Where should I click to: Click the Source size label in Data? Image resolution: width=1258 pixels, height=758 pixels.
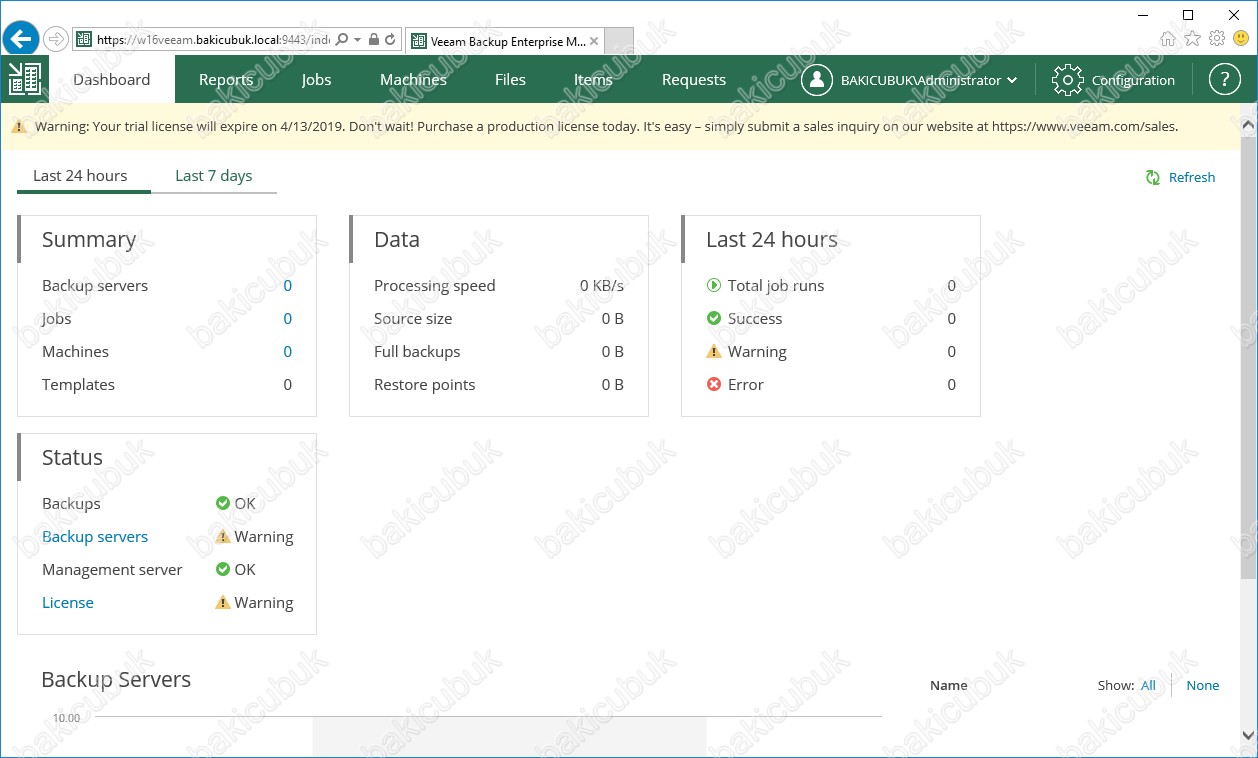(x=413, y=318)
